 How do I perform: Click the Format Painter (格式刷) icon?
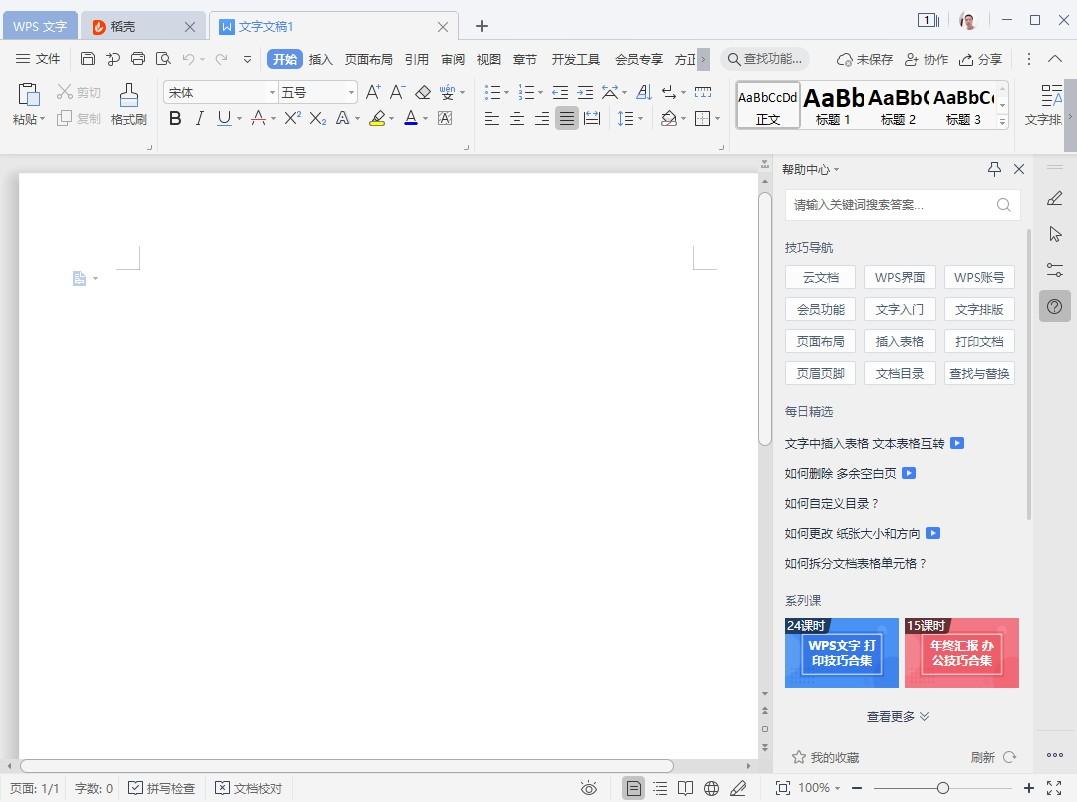pos(128,104)
